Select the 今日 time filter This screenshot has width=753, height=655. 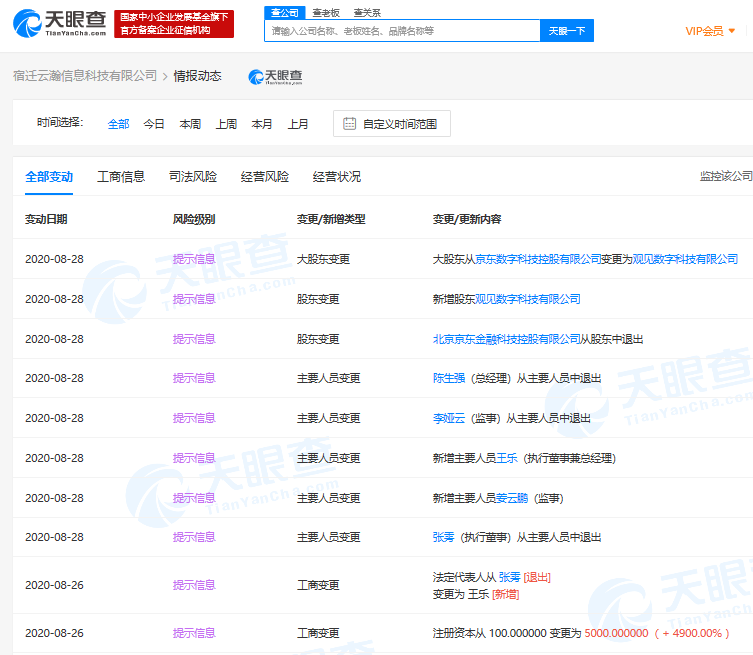click(154, 124)
